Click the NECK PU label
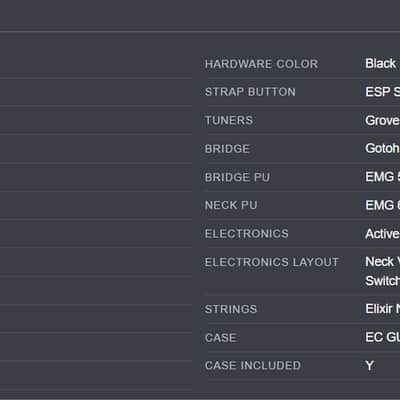The height and width of the screenshot is (400, 400). tap(231, 205)
